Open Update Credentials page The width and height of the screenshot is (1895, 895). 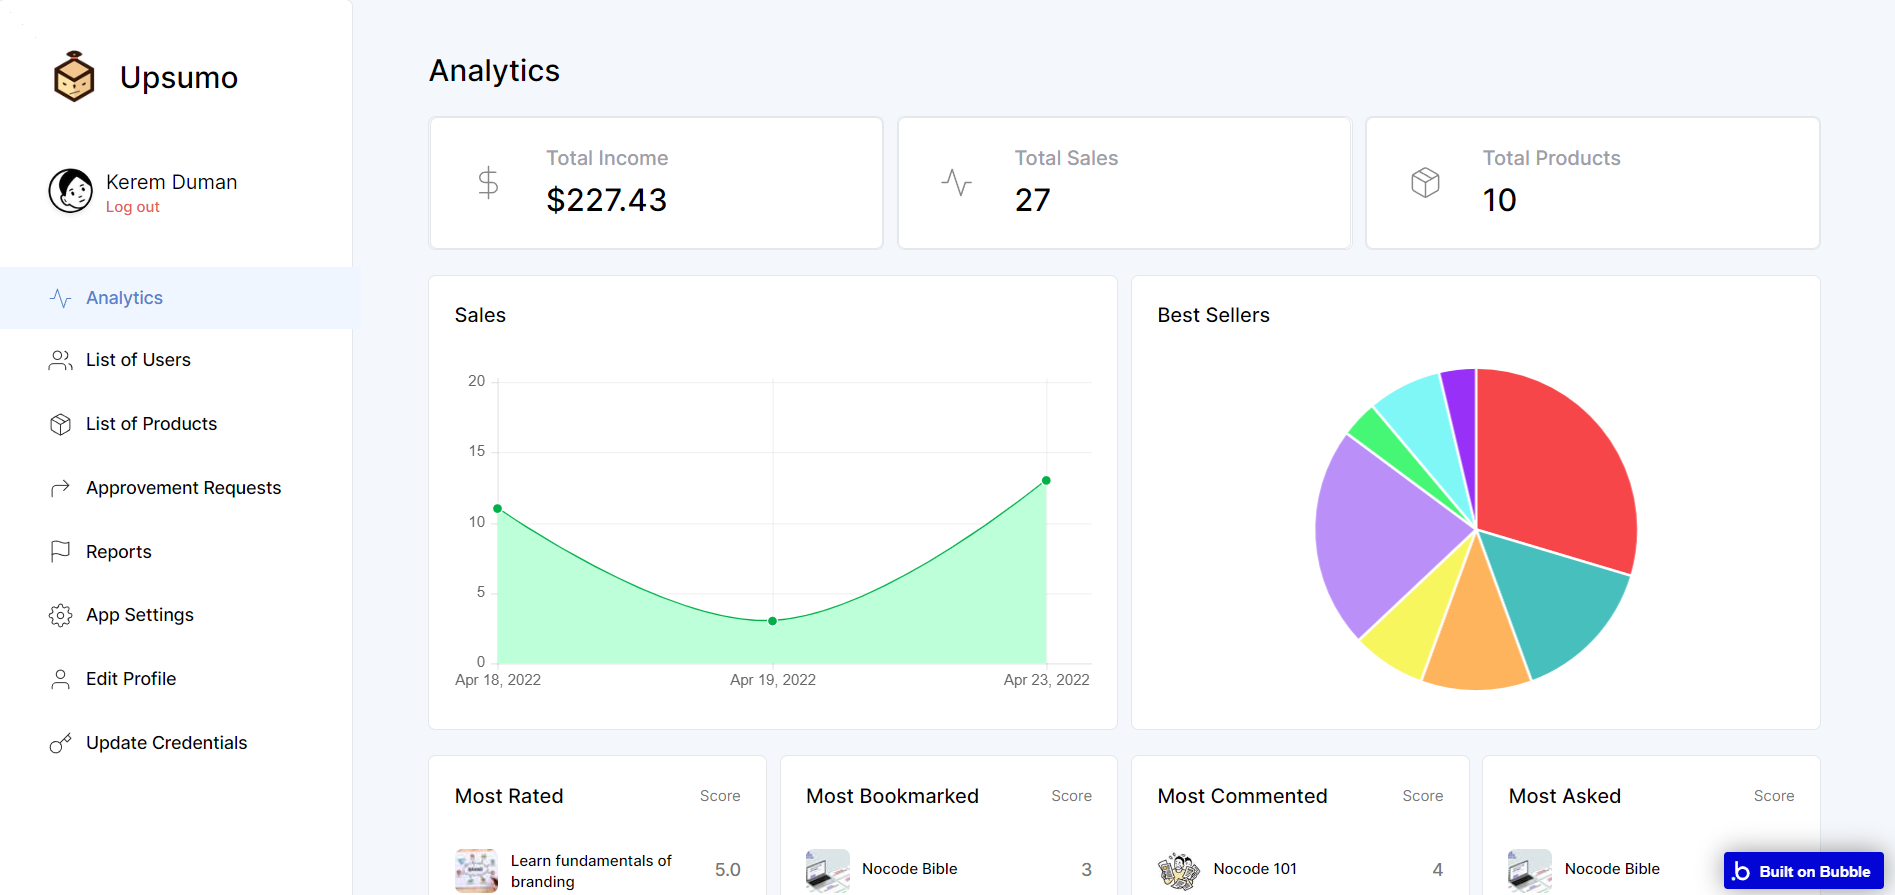coord(176,743)
